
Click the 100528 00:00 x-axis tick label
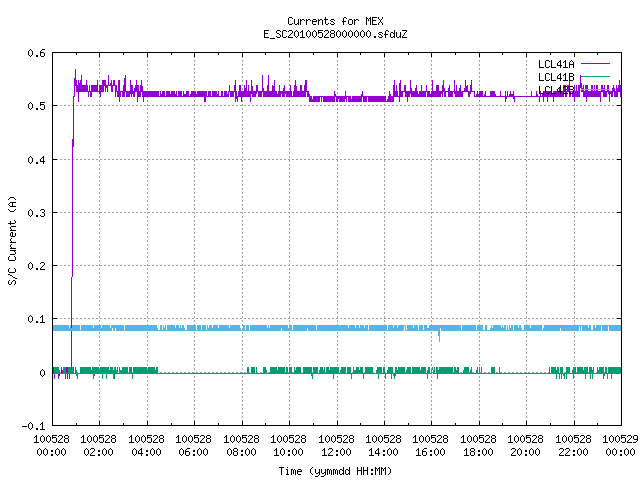pyautogui.click(x=51, y=446)
